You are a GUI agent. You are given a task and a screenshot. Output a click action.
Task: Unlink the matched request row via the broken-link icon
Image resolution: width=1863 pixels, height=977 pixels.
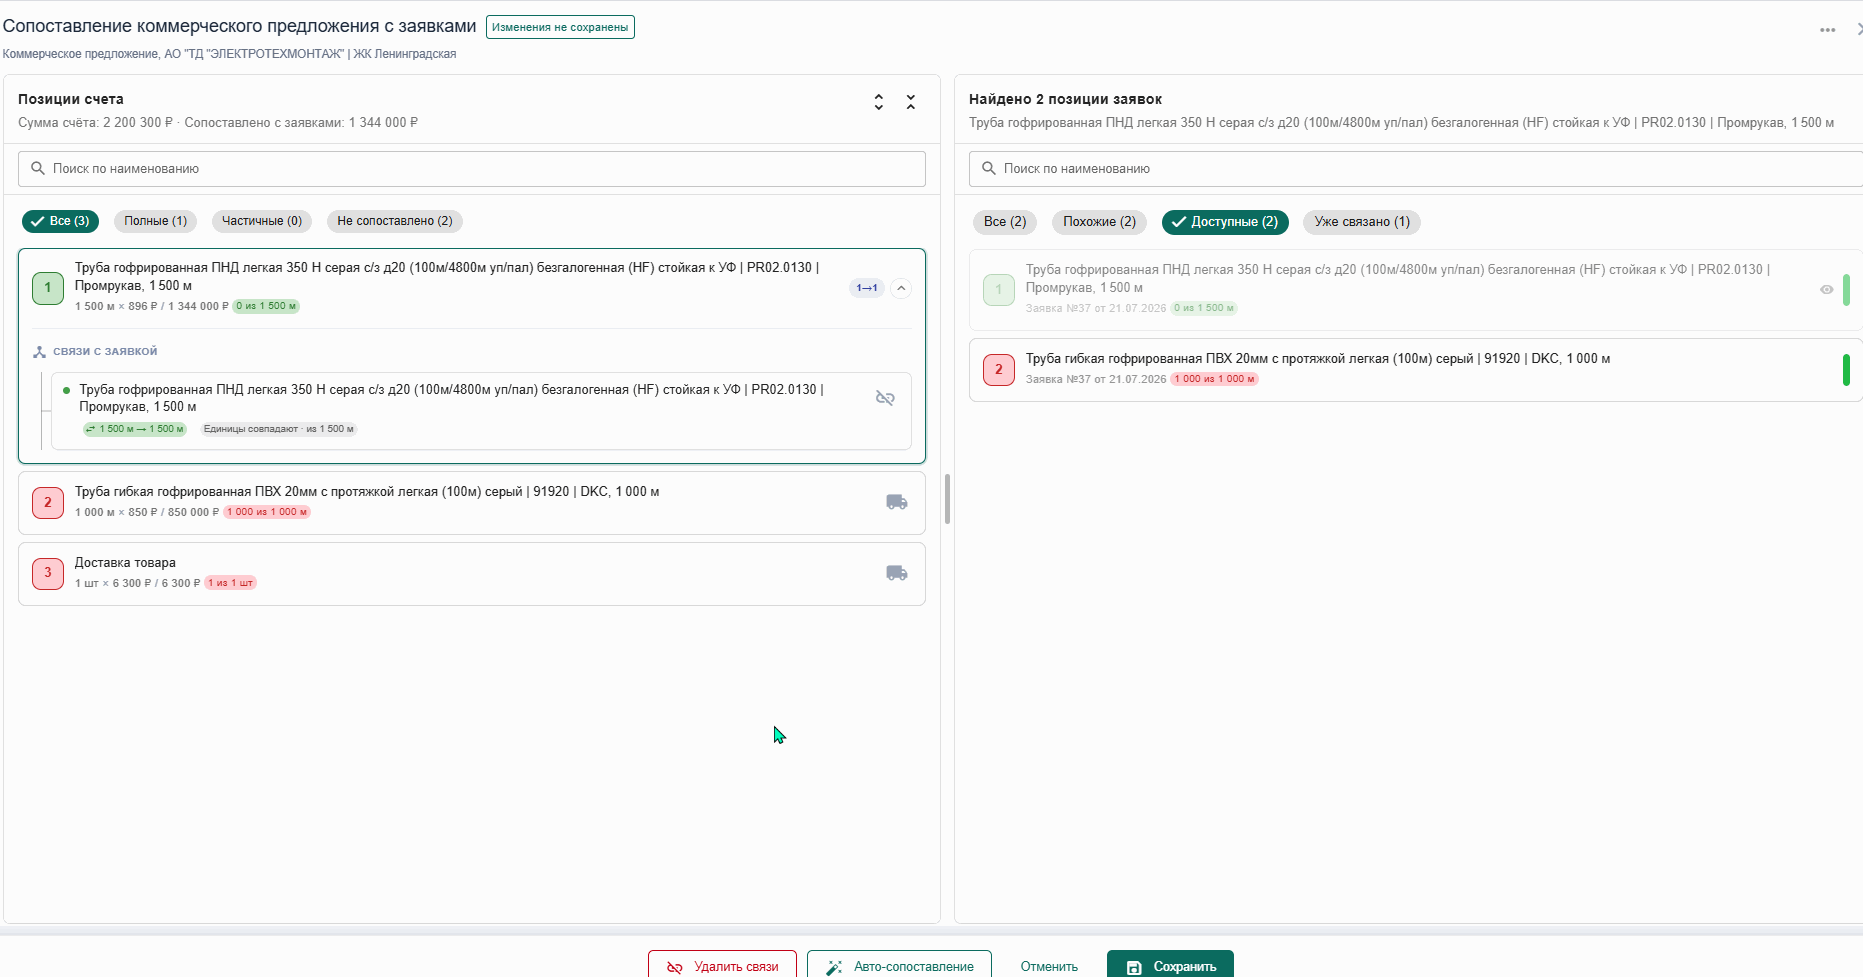click(885, 398)
